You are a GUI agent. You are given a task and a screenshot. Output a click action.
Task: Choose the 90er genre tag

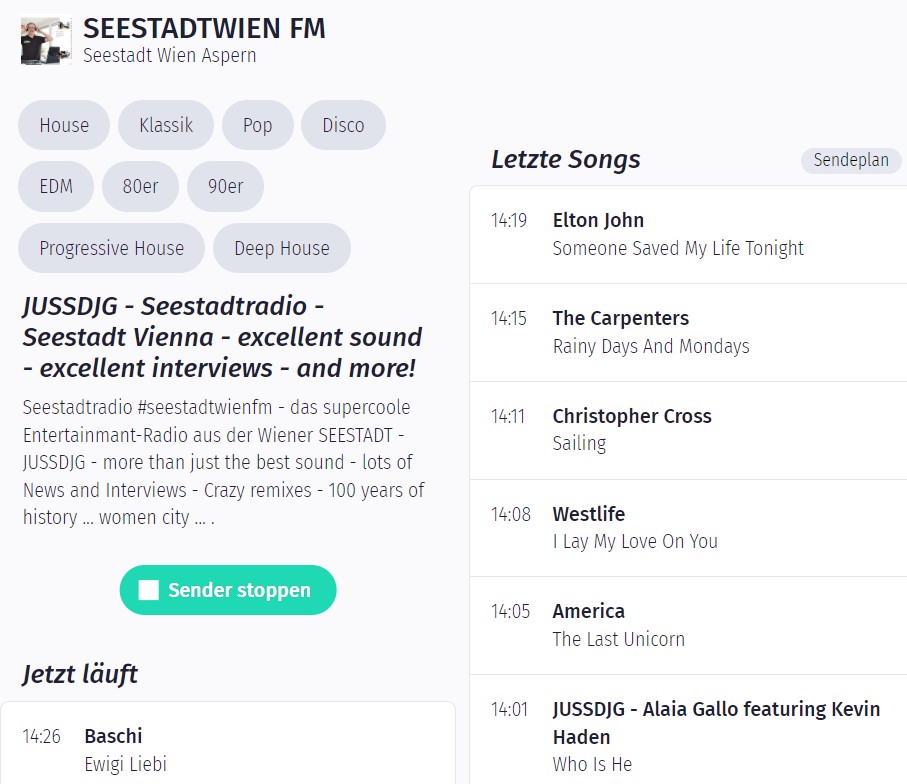tap(225, 187)
